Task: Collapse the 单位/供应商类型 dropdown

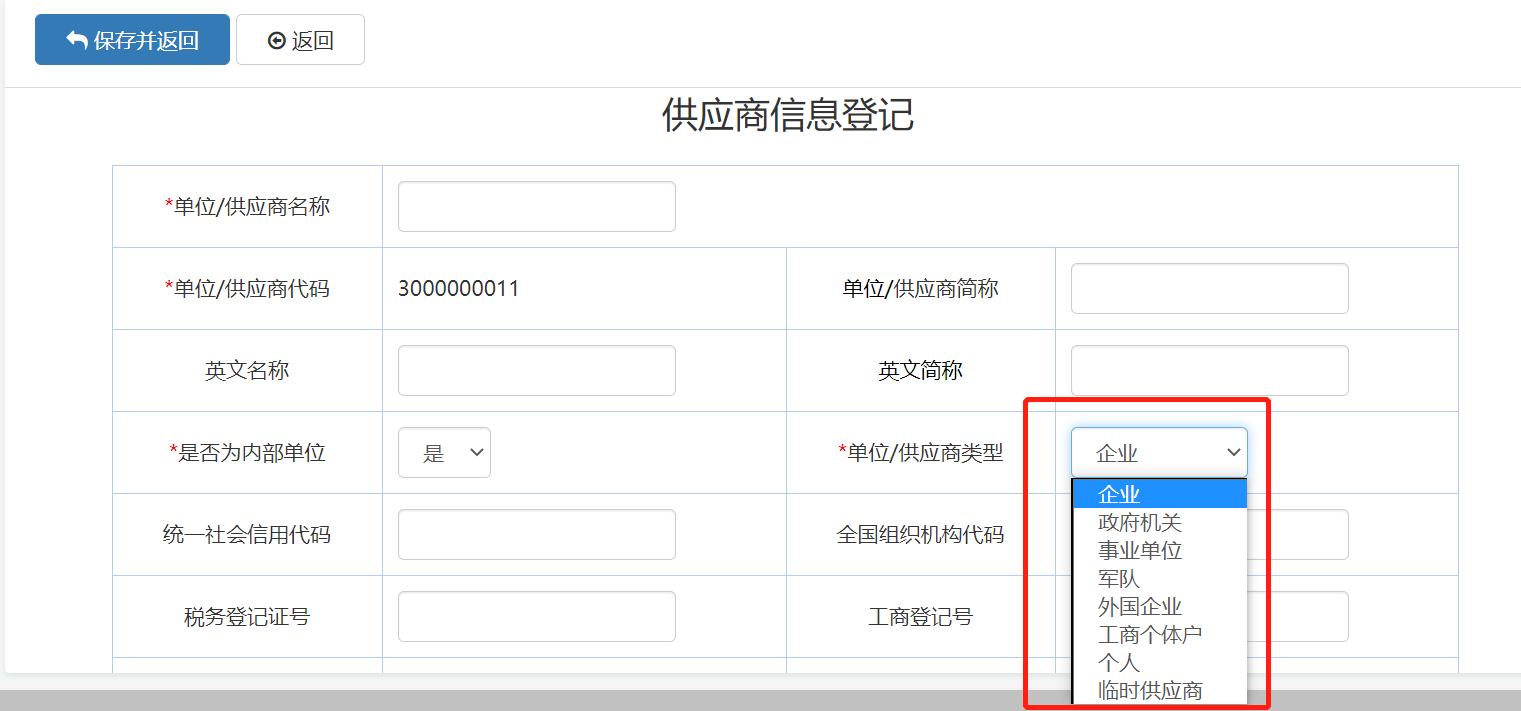Action: pos(1159,453)
